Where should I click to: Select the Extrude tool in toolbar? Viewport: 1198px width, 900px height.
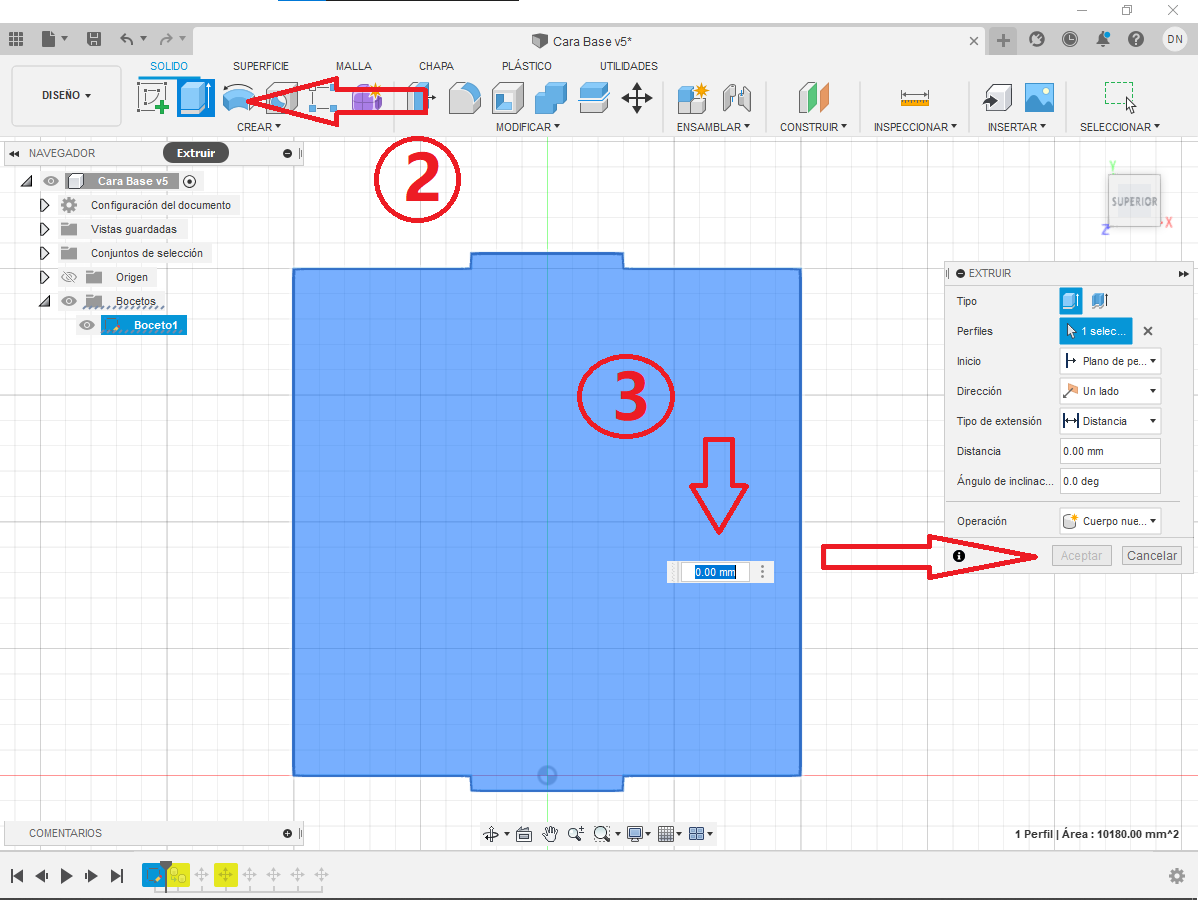click(196, 98)
